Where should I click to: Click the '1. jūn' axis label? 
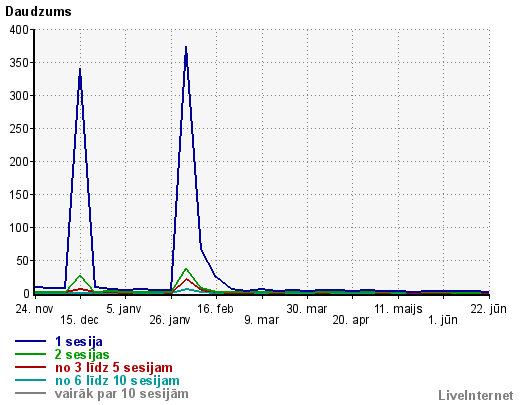click(443, 320)
